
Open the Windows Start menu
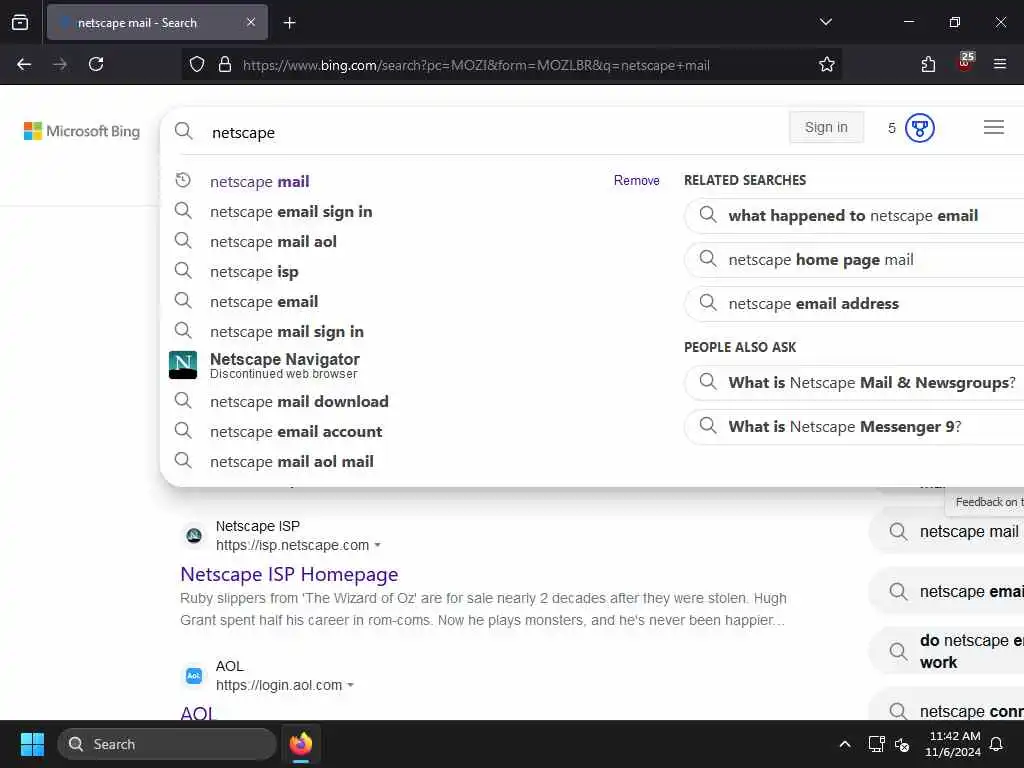click(32, 744)
